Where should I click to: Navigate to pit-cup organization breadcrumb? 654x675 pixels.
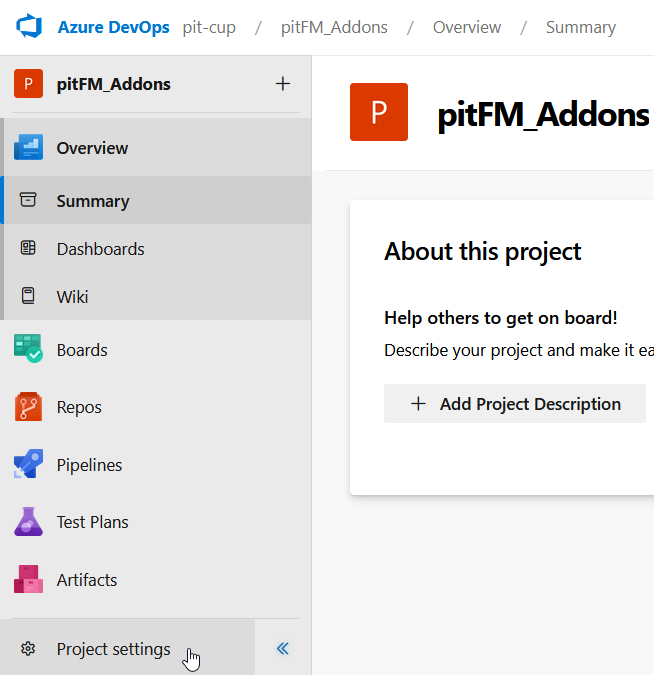pyautogui.click(x=209, y=27)
